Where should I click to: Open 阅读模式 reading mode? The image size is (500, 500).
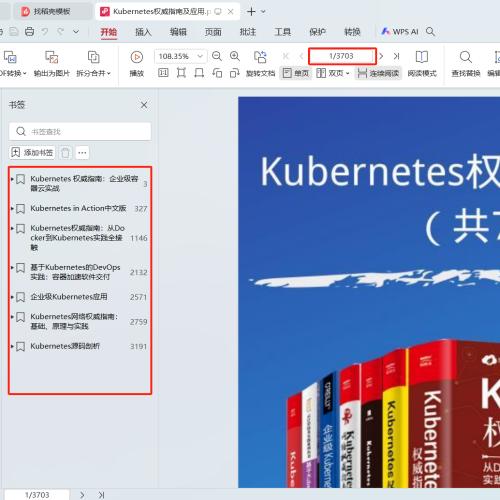422,63
